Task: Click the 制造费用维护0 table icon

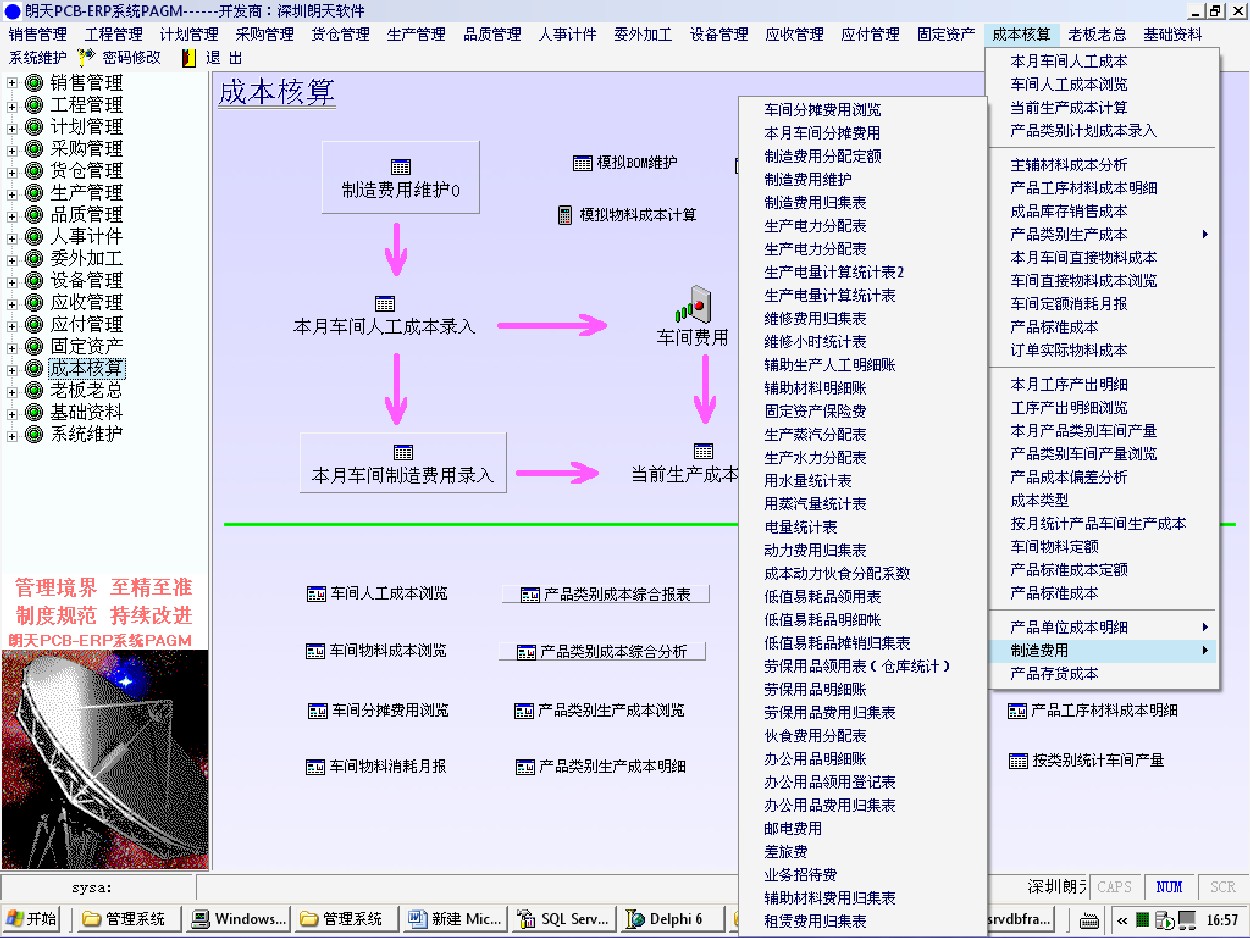Action: point(401,167)
